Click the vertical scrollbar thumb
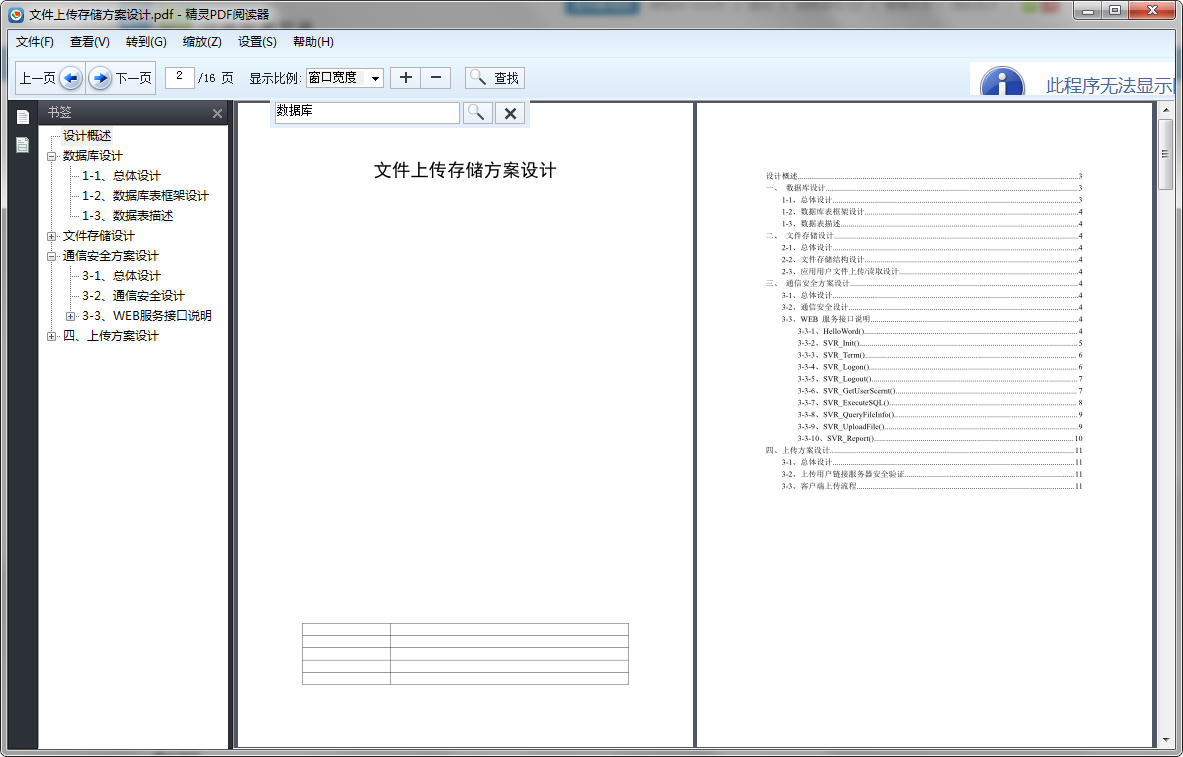Viewport: 1183px width, 757px height. [x=1166, y=154]
